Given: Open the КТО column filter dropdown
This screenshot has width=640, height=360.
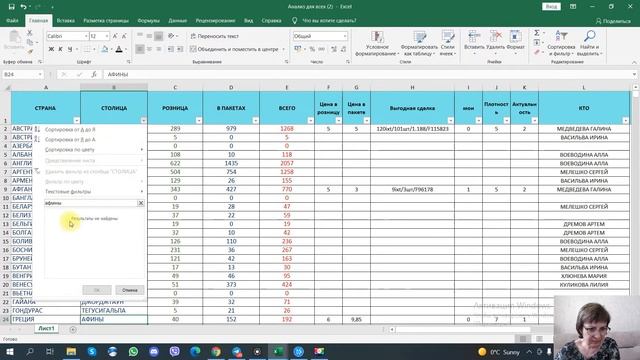Looking at the screenshot, I should (625, 120).
